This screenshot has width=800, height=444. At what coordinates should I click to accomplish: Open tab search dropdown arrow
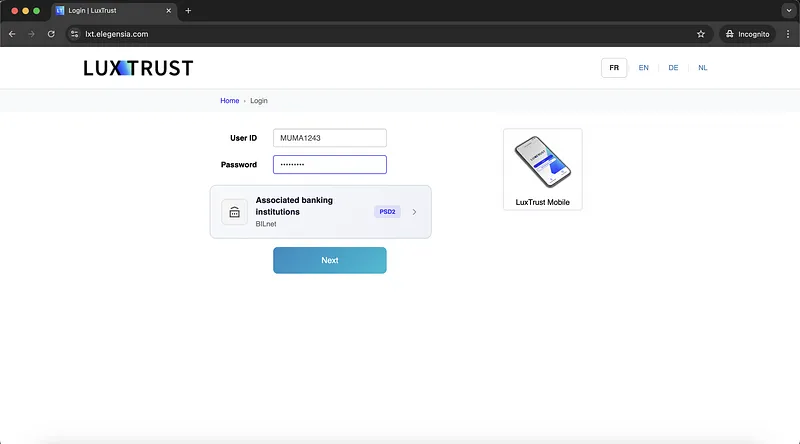(x=789, y=11)
